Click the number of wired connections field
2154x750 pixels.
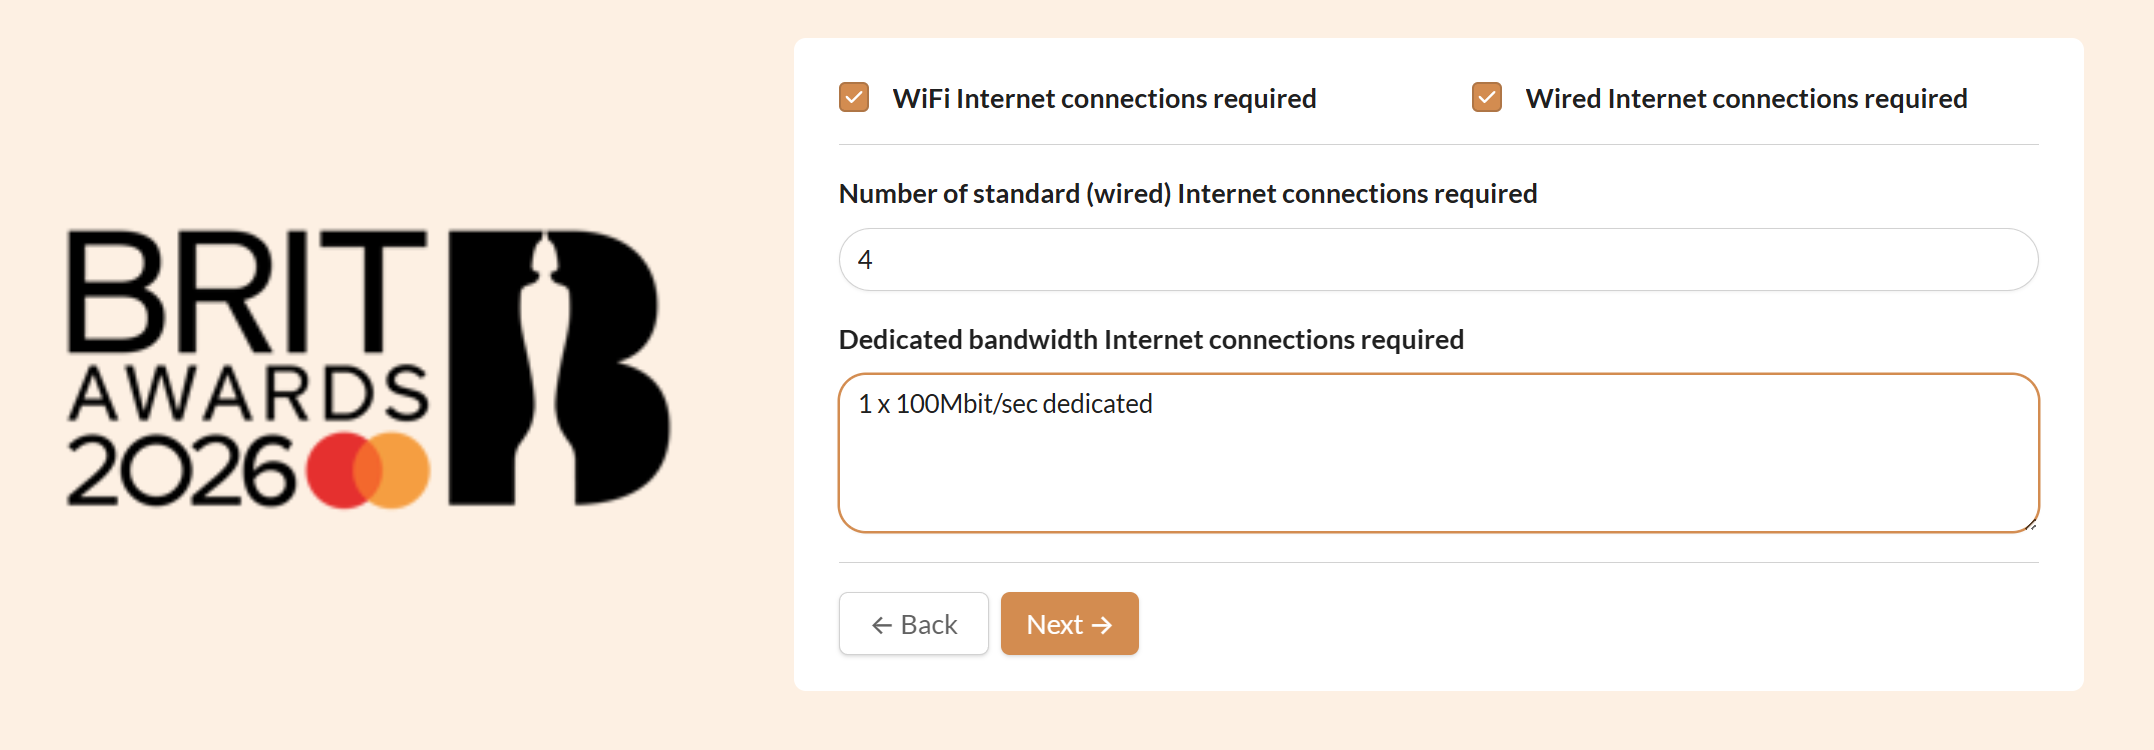tap(1438, 259)
